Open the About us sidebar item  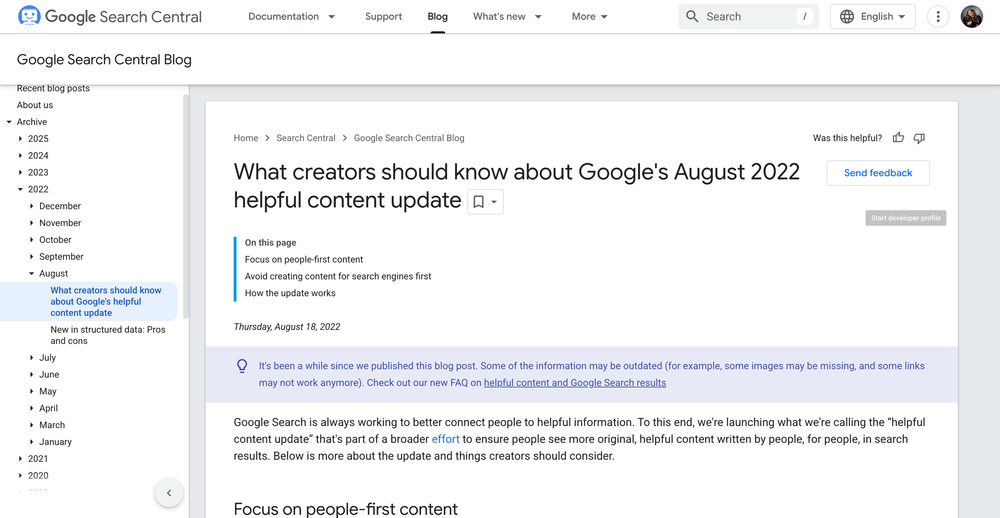(x=34, y=105)
